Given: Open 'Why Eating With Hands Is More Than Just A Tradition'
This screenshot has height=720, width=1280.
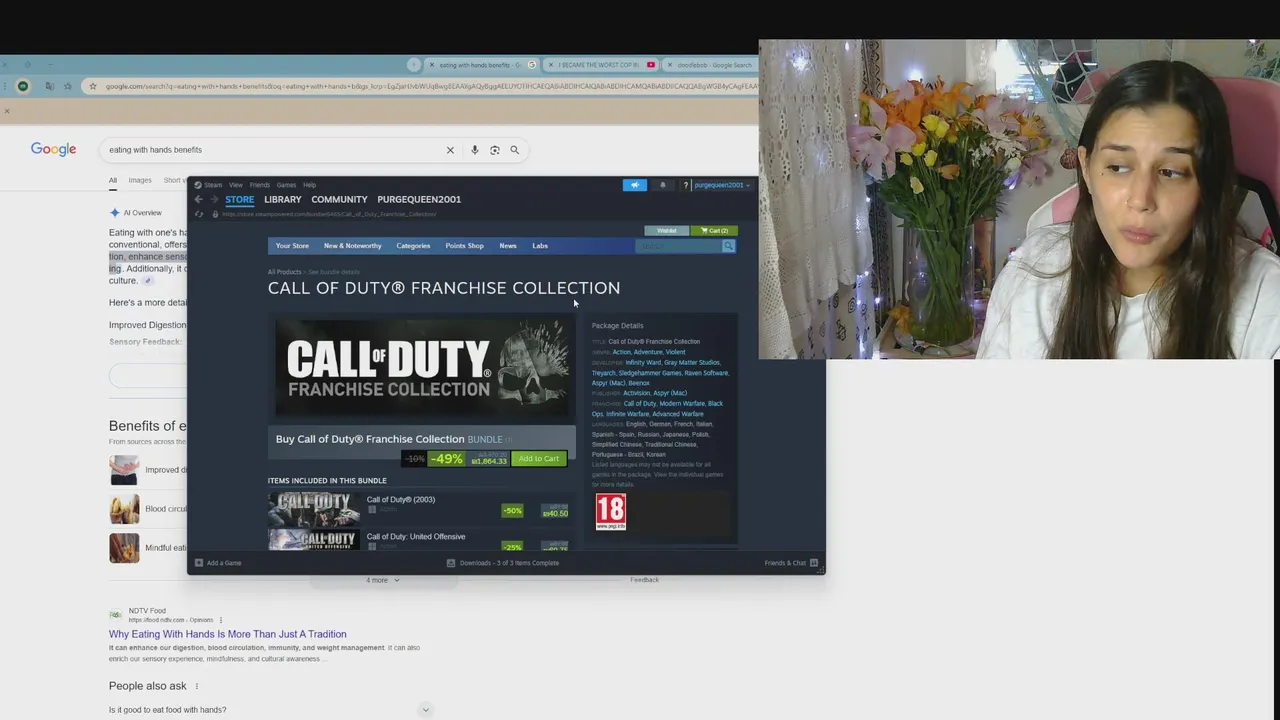Looking at the screenshot, I should [x=228, y=634].
